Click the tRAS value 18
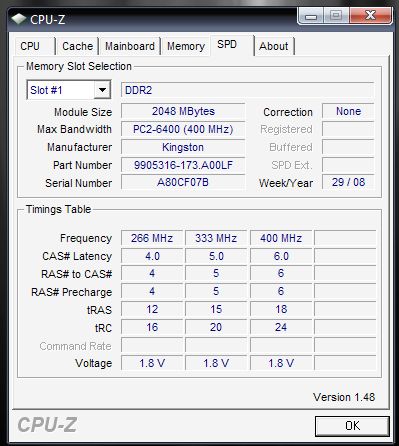 (281, 309)
